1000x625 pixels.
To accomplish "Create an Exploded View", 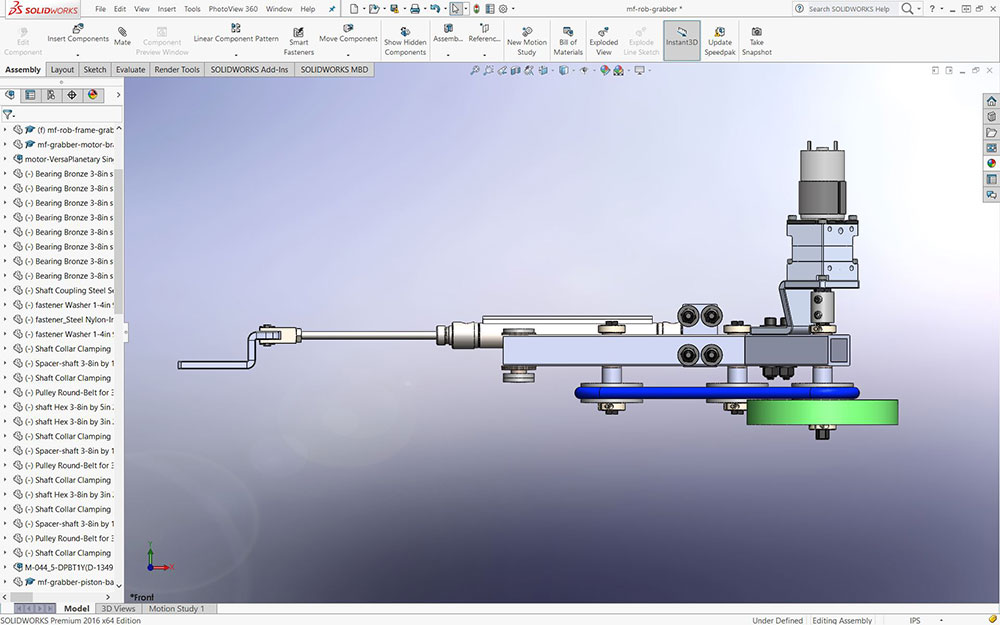I will tap(603, 32).
